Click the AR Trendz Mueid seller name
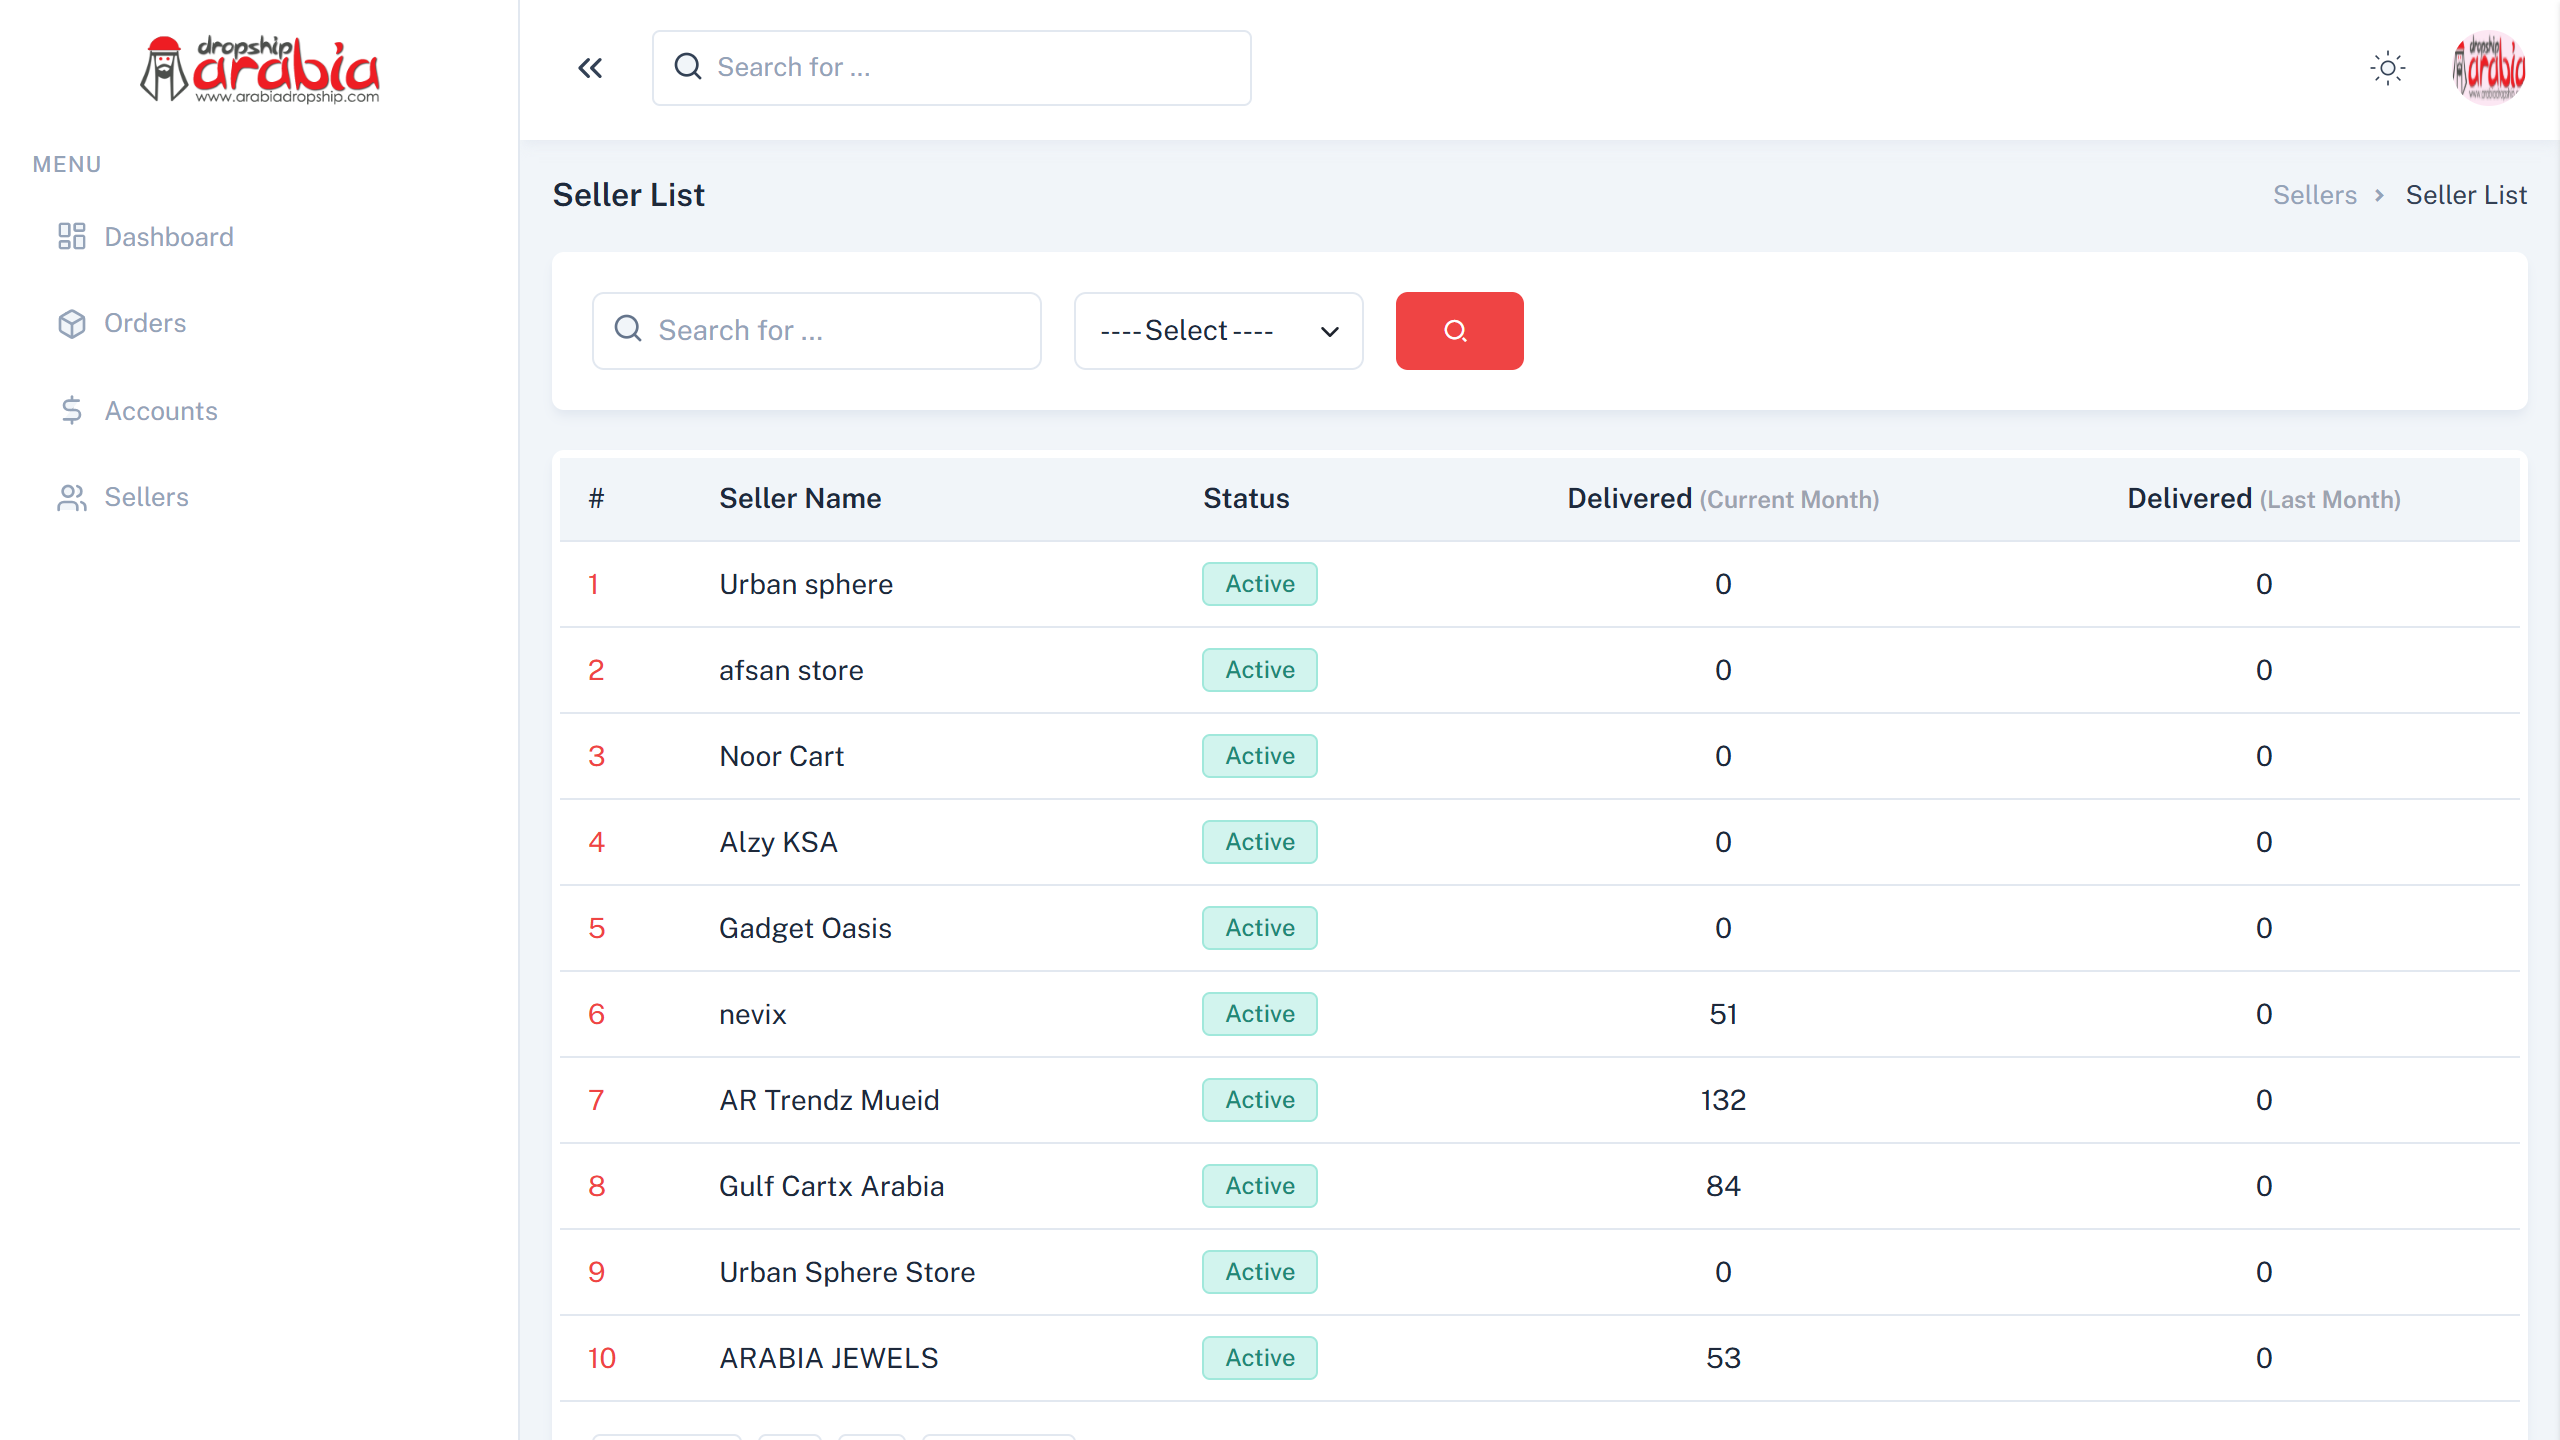Image resolution: width=2560 pixels, height=1440 pixels. point(829,1100)
